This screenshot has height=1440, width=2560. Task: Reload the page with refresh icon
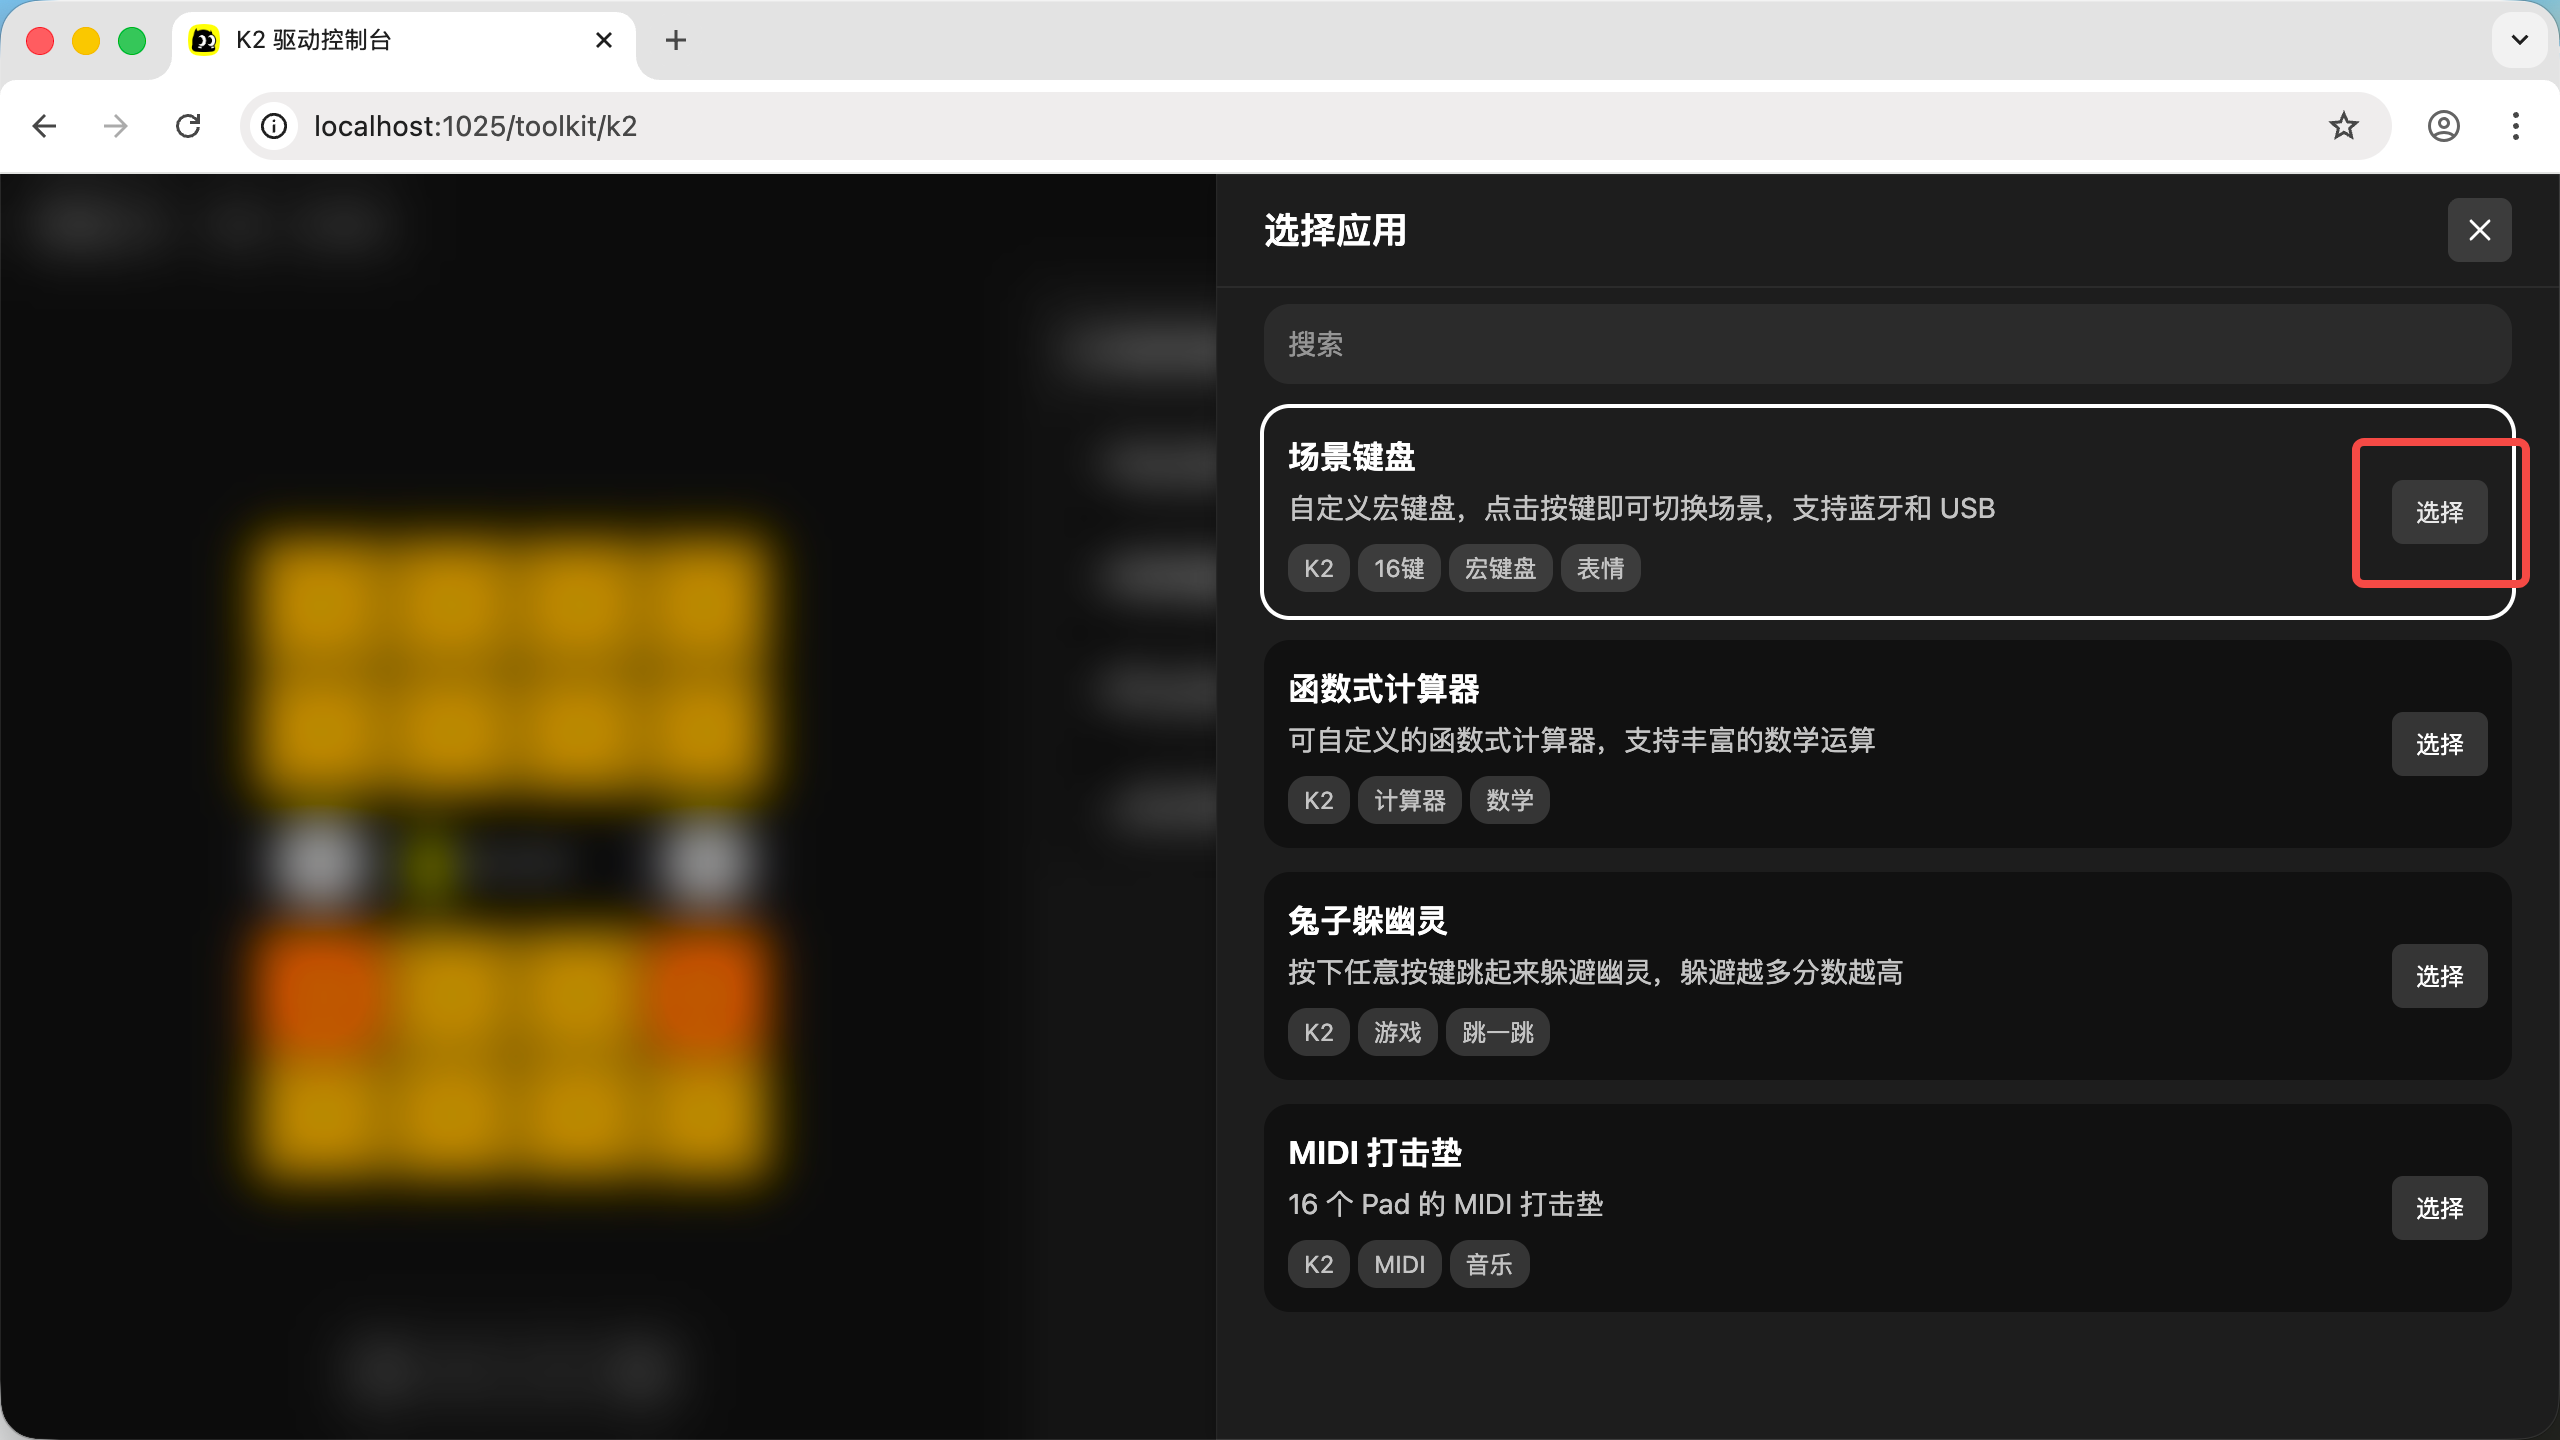188,126
